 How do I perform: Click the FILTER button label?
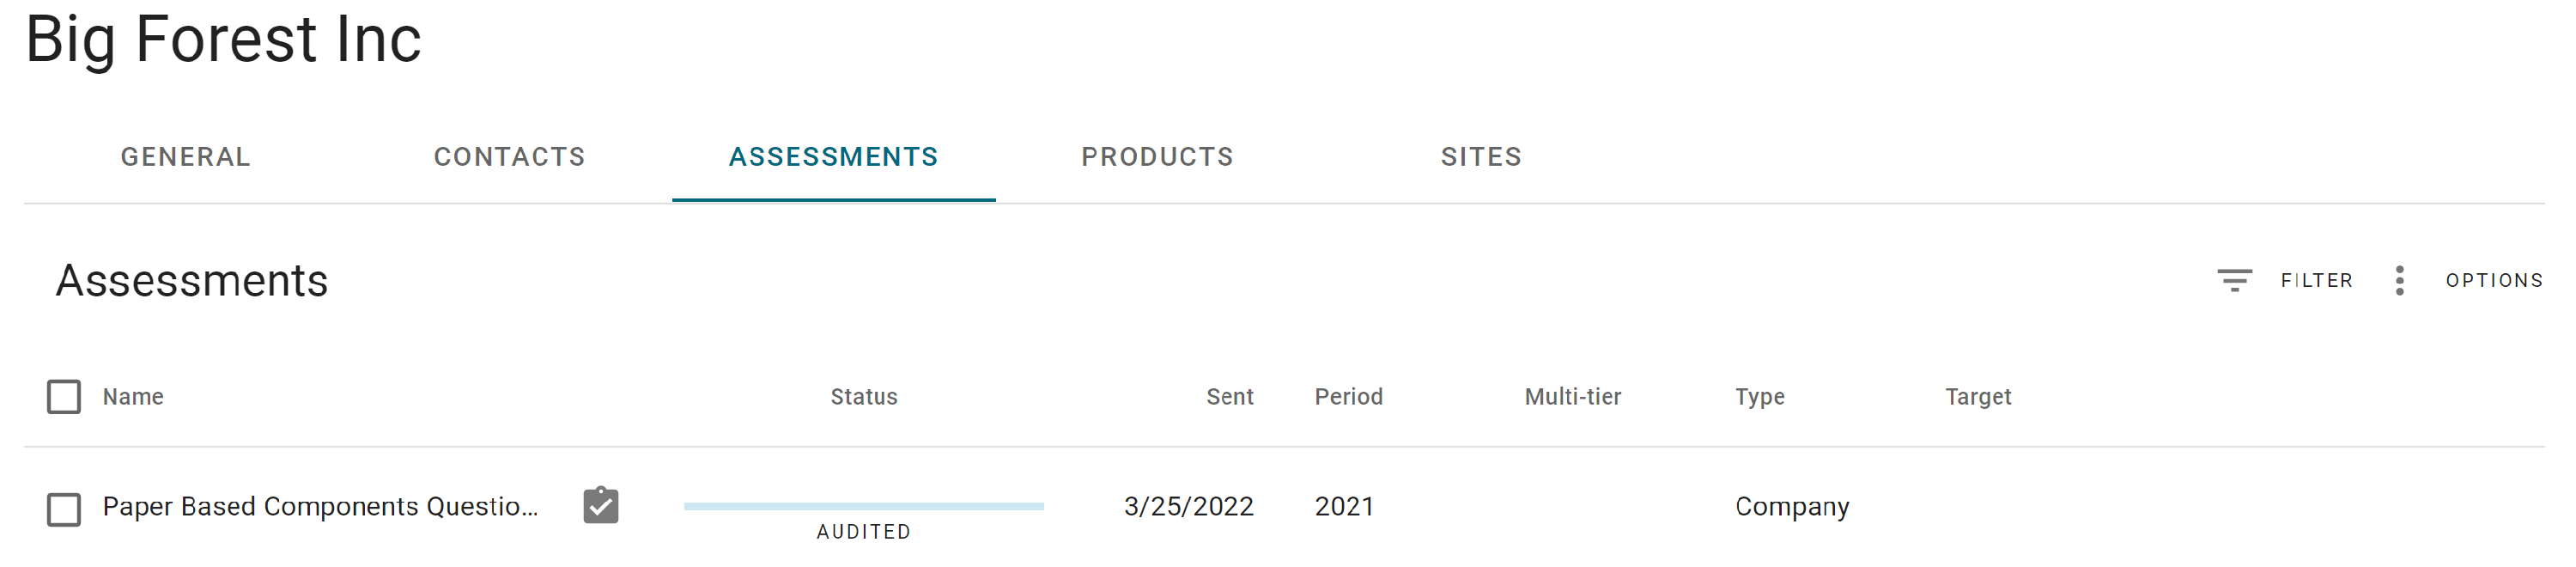pos(2316,281)
